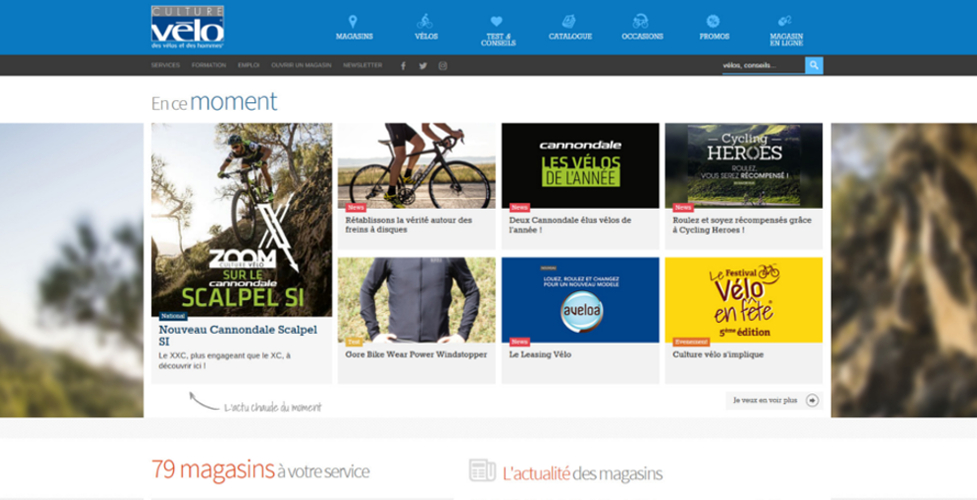Screen dimensions: 977x500
Task: Focus the 'vélos, conseils...' search field
Action: 761,66
